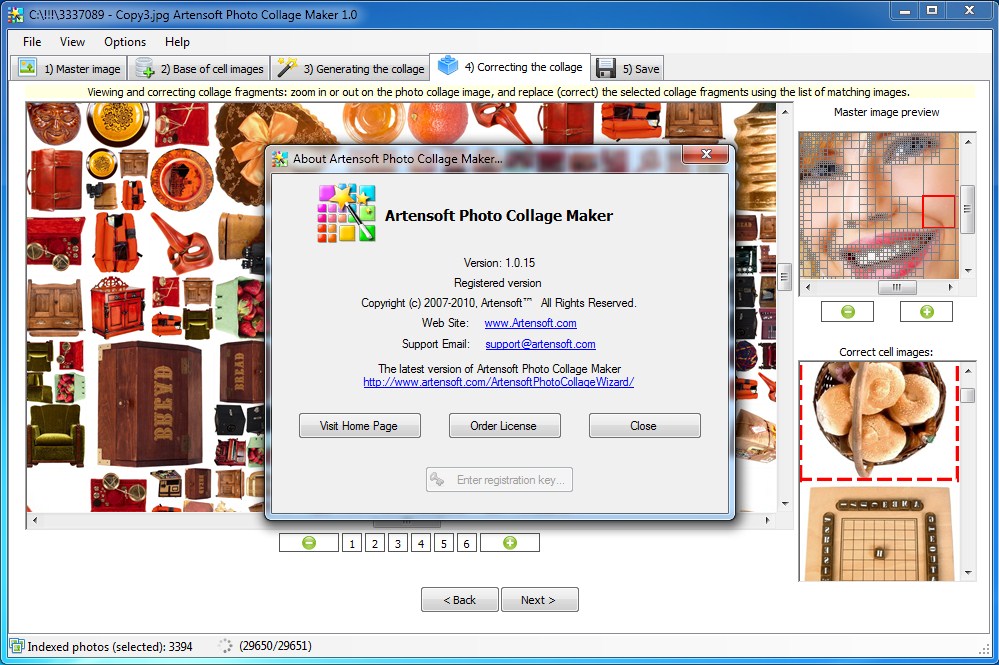This screenshot has width=999, height=665.
Task: Click the Indexed photos (selected): 3394 status
Action: (110, 647)
